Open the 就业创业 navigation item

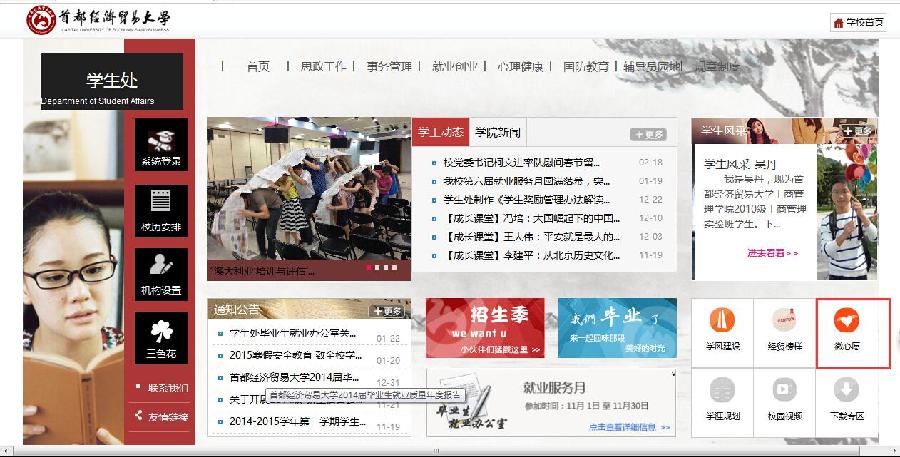tap(455, 67)
